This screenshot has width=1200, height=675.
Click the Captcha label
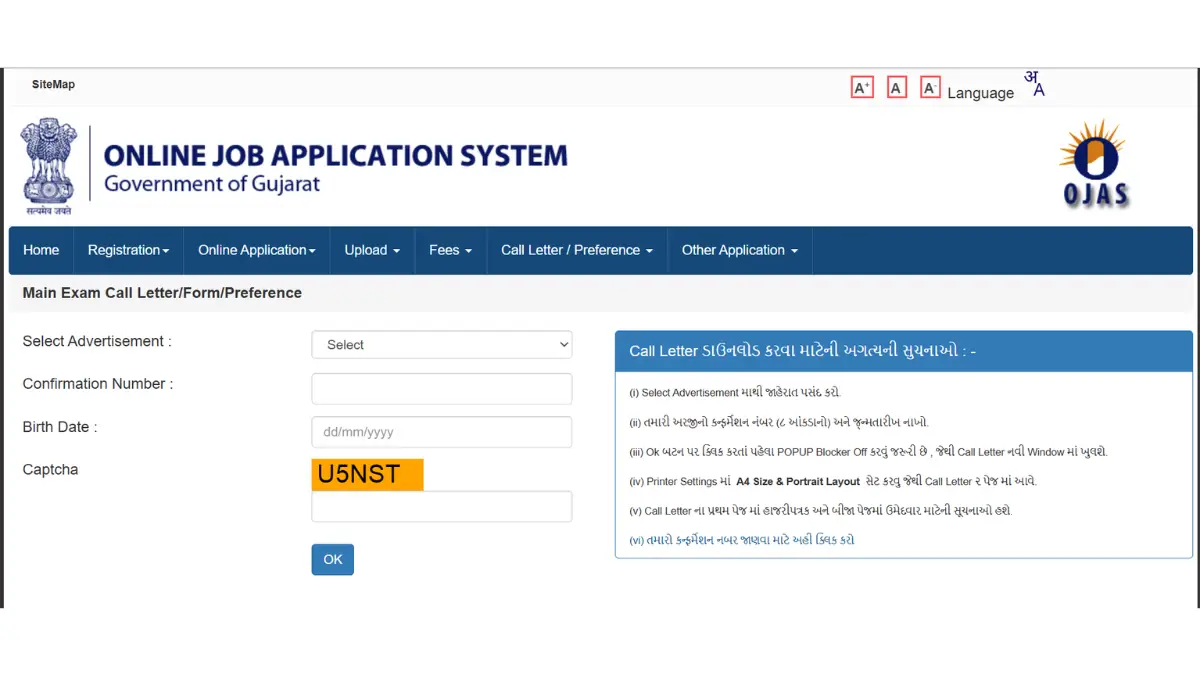pos(50,470)
